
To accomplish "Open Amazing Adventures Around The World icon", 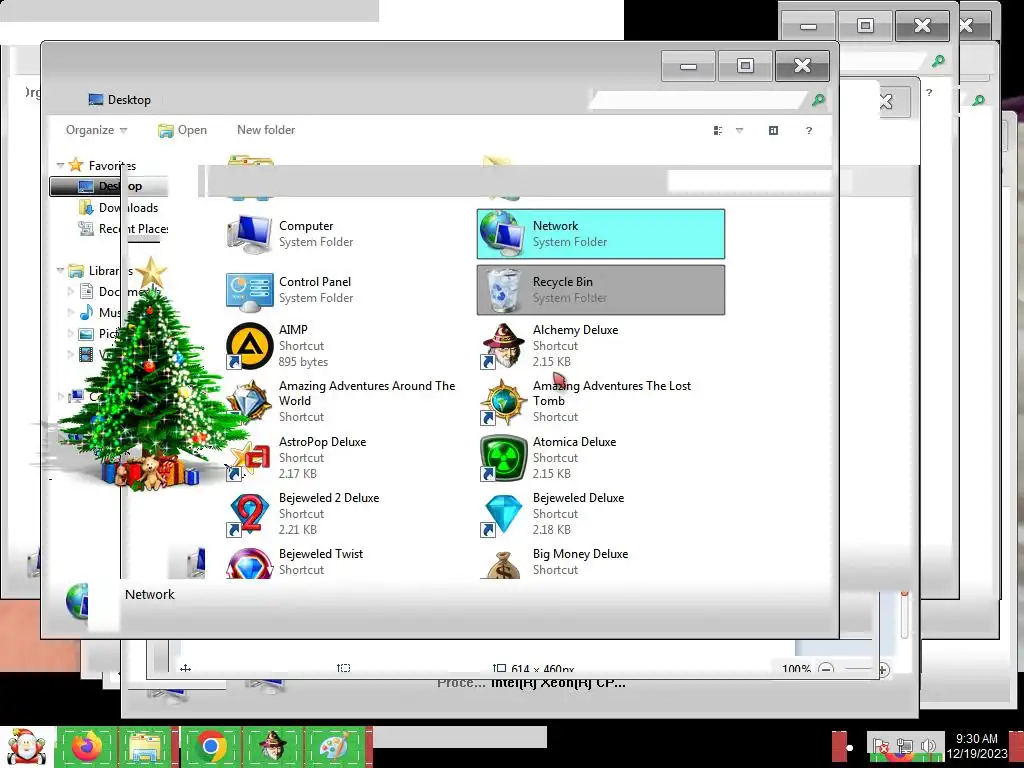I will [x=249, y=402].
